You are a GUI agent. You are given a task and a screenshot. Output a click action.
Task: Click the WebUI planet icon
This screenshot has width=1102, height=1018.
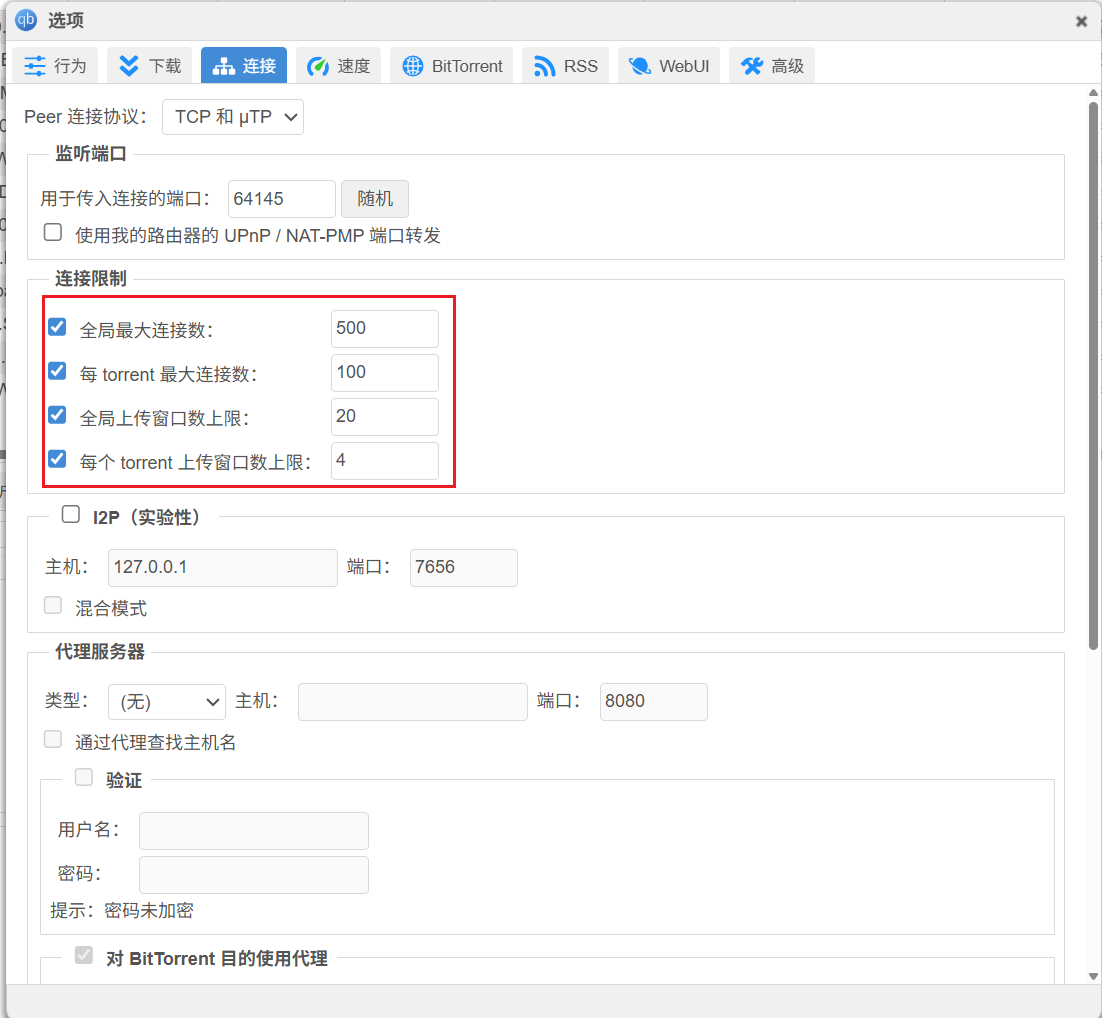click(x=640, y=66)
